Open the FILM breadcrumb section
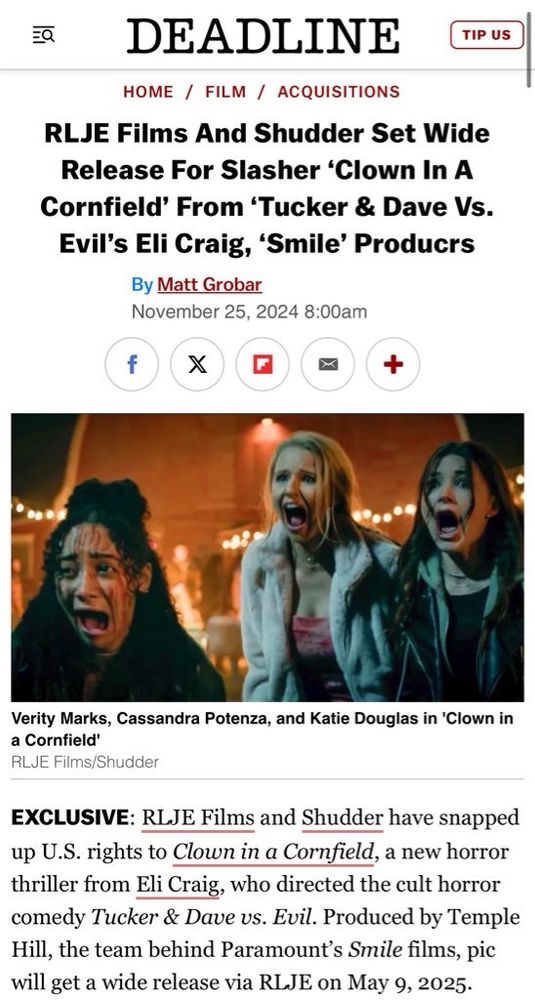 (225, 92)
